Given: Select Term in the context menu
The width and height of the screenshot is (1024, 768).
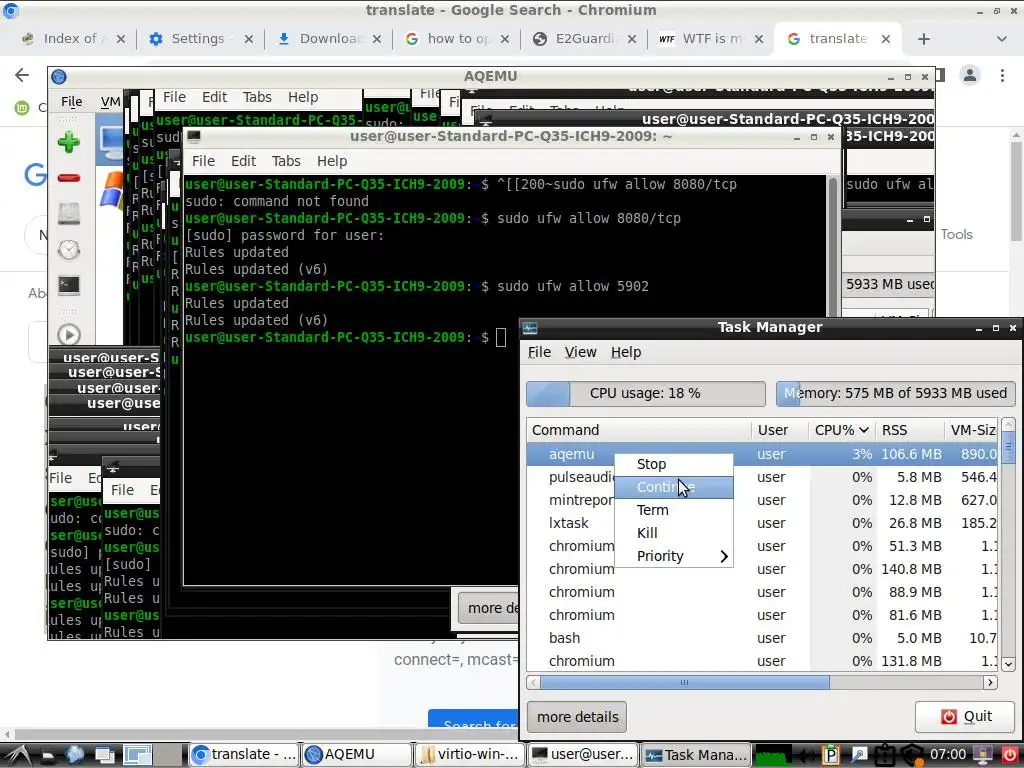Looking at the screenshot, I should tap(674, 510).
